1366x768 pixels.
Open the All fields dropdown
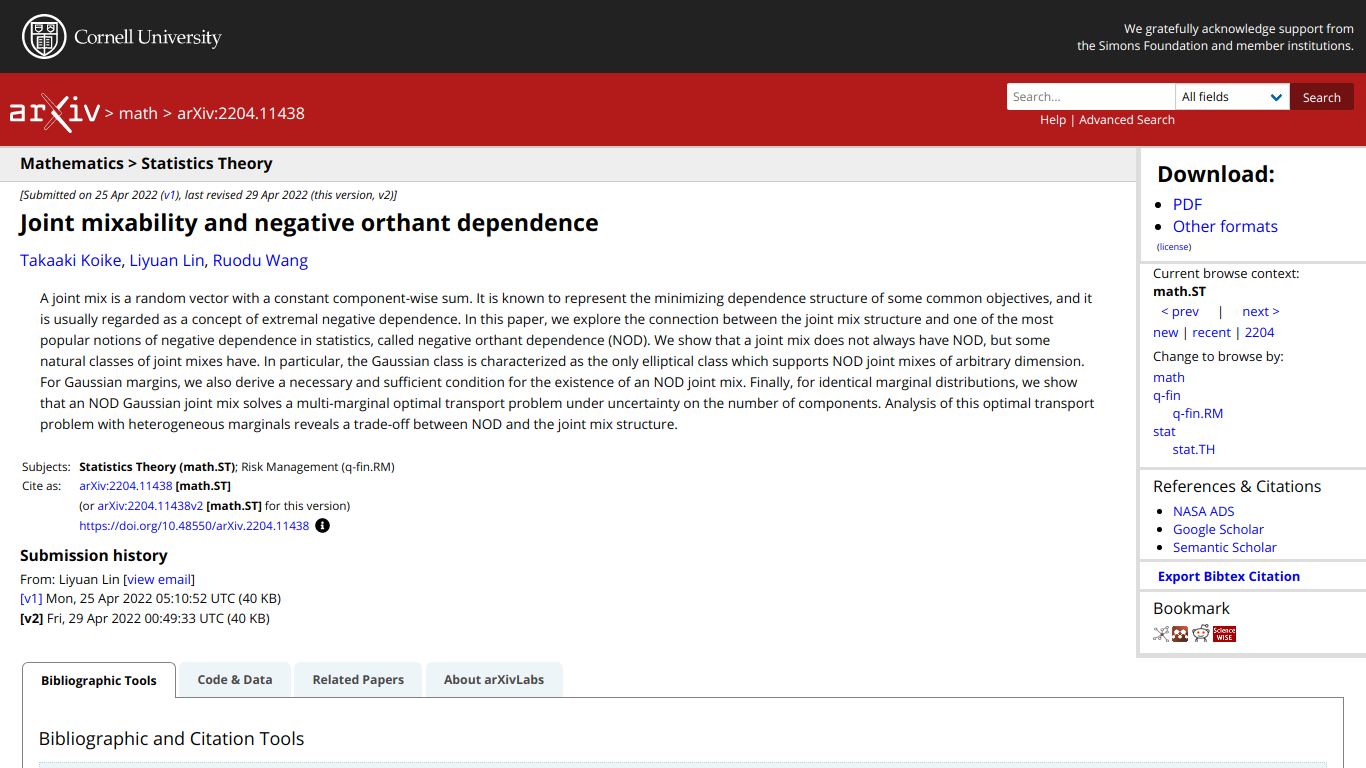[x=1232, y=96]
